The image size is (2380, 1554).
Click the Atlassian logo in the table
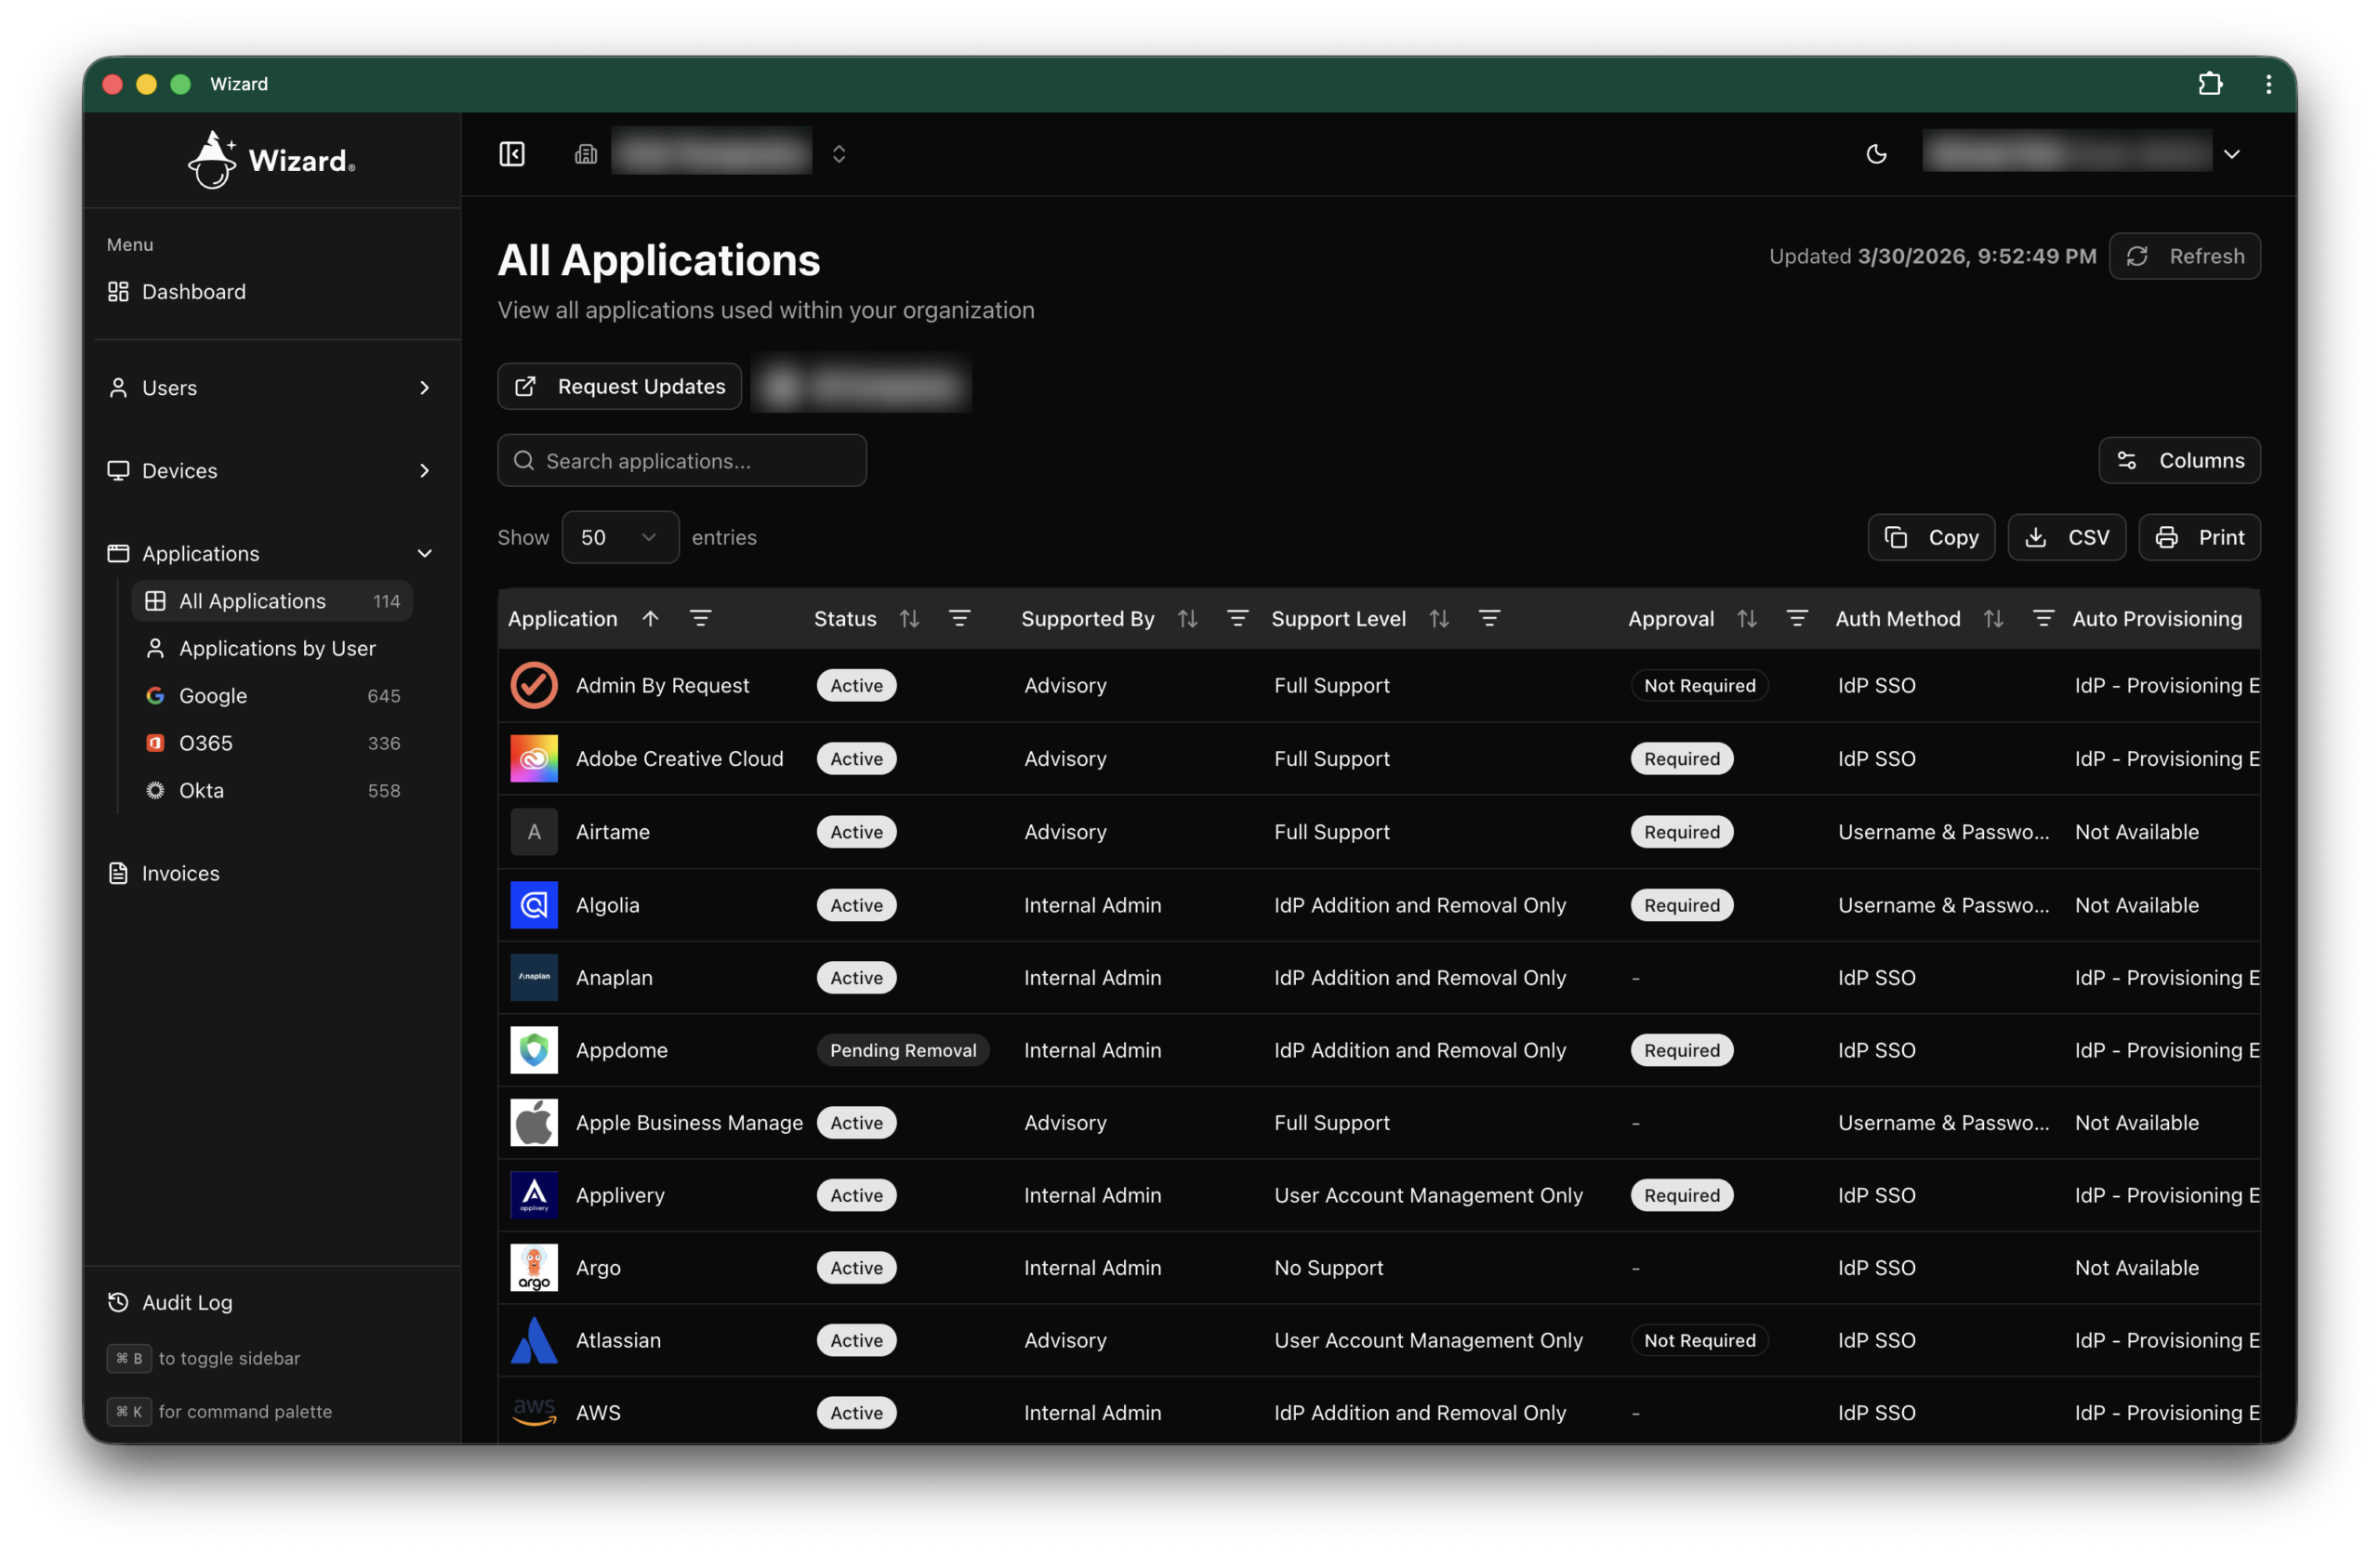[x=534, y=1340]
